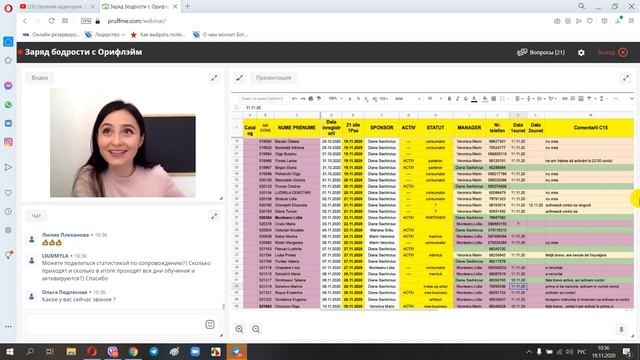Open WhatsApp in Opera sidebar

[x=8, y=104]
